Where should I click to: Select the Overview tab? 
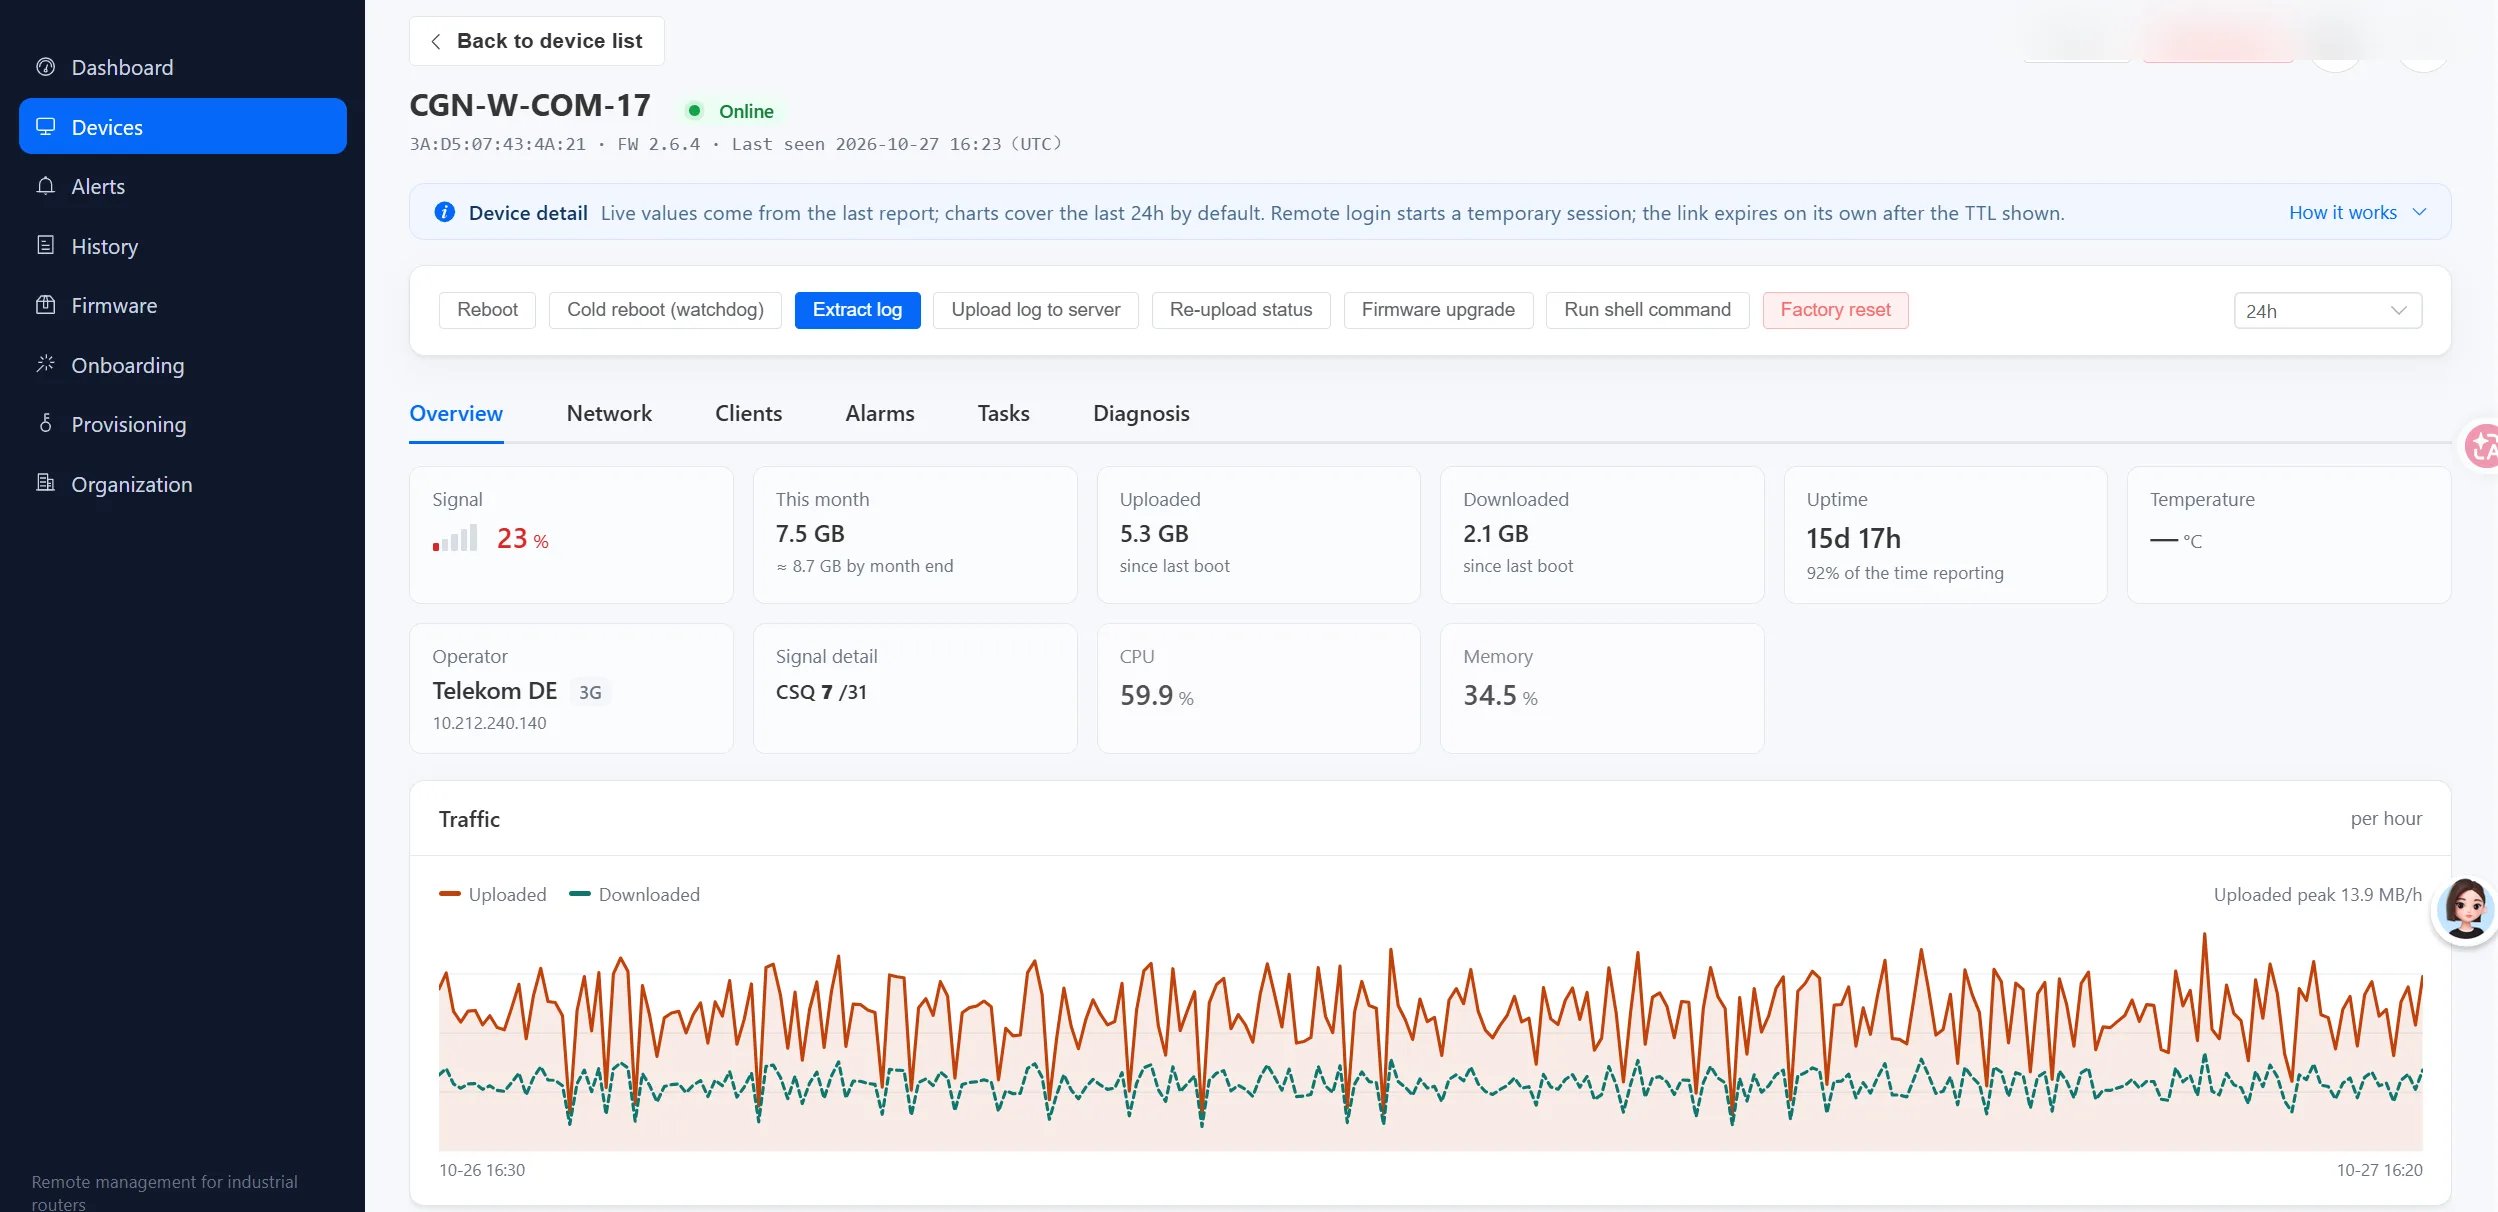coord(456,414)
